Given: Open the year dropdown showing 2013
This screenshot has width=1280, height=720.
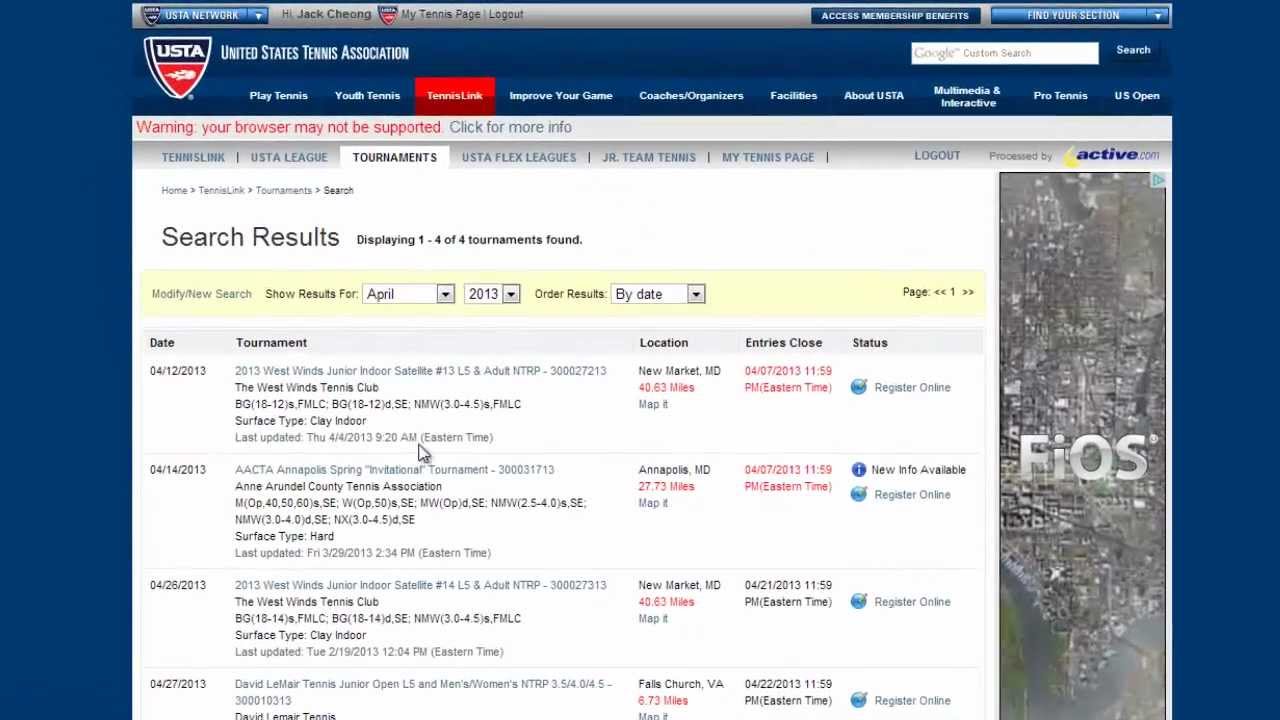Looking at the screenshot, I should tap(492, 294).
